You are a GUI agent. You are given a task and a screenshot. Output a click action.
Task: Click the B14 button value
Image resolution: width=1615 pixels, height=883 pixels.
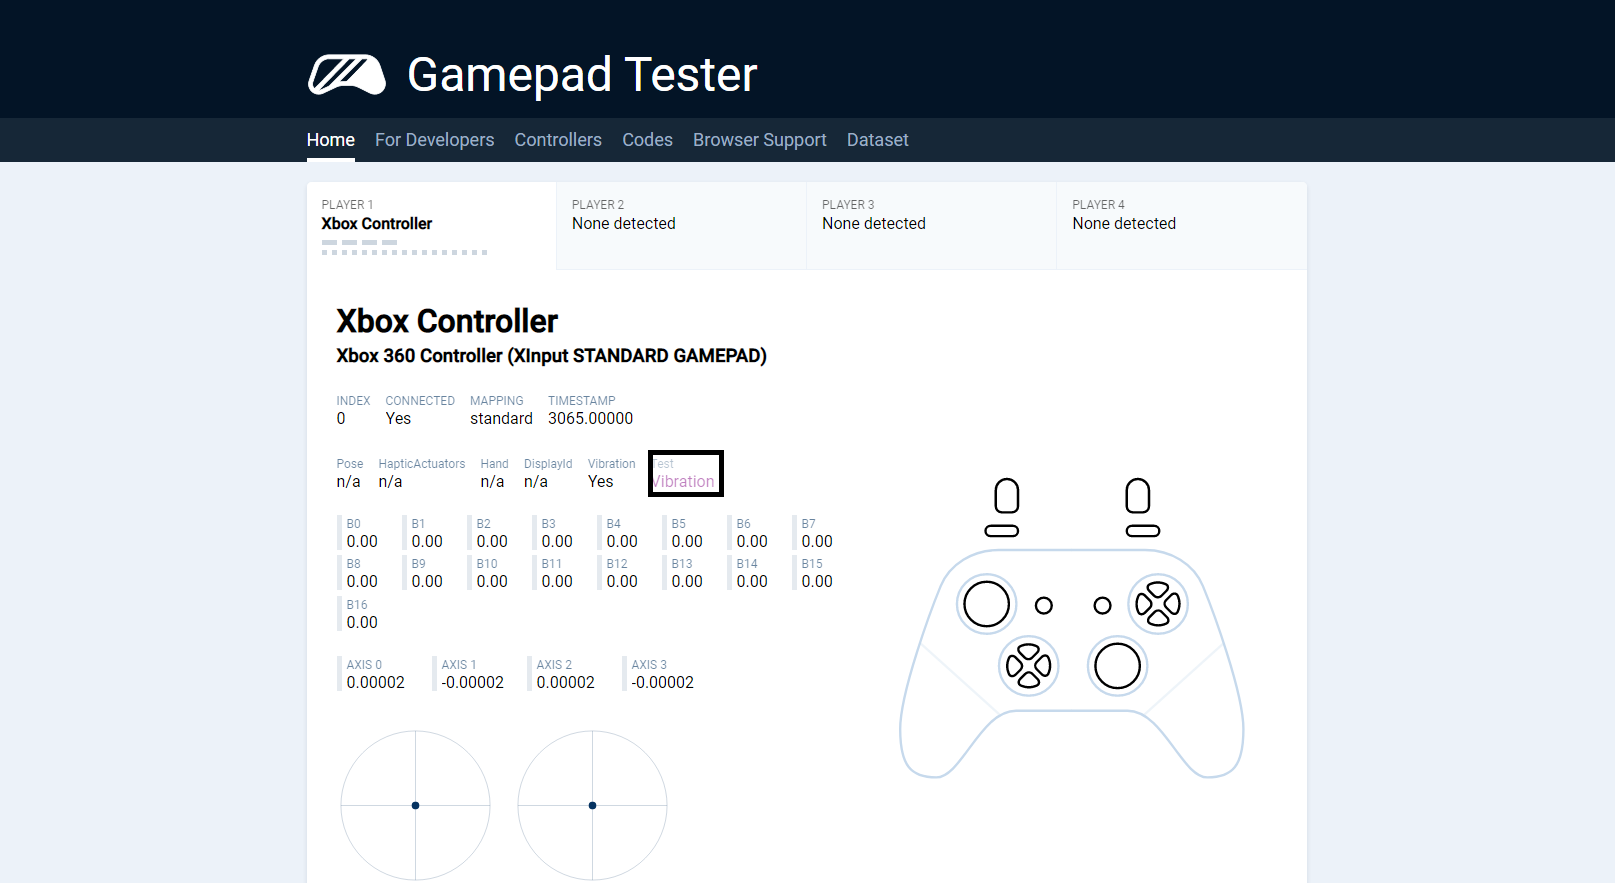click(x=752, y=582)
